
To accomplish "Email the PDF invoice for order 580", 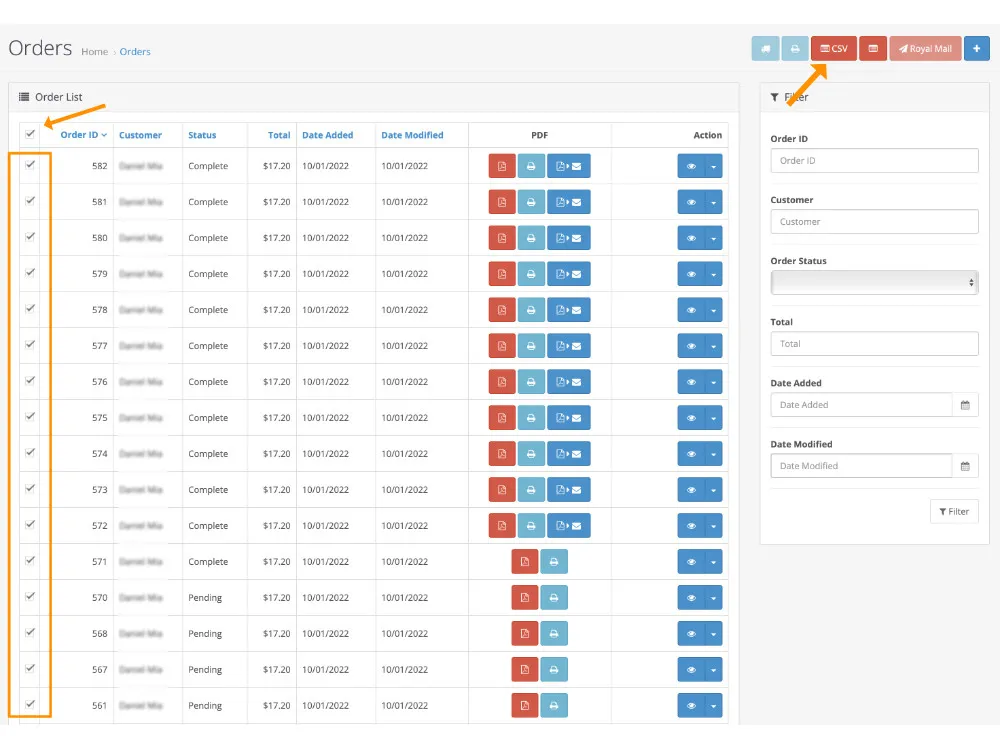I will click(569, 237).
